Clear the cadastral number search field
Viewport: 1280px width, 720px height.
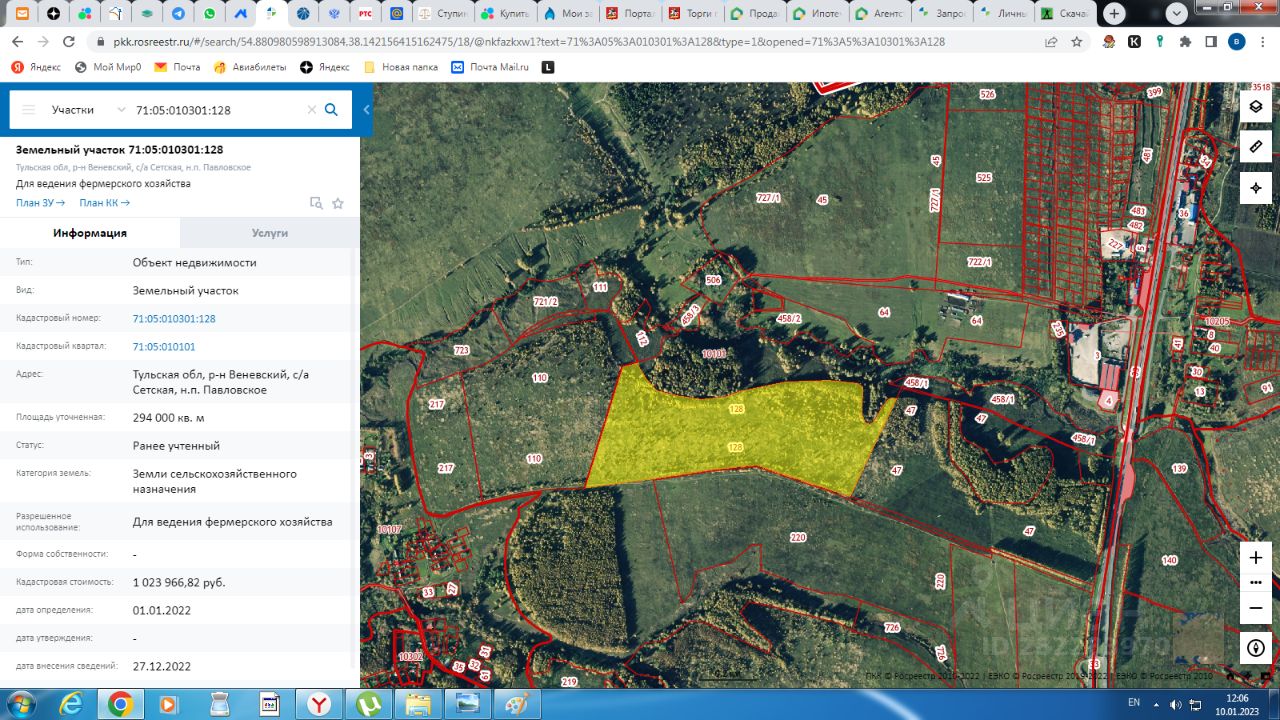click(311, 110)
